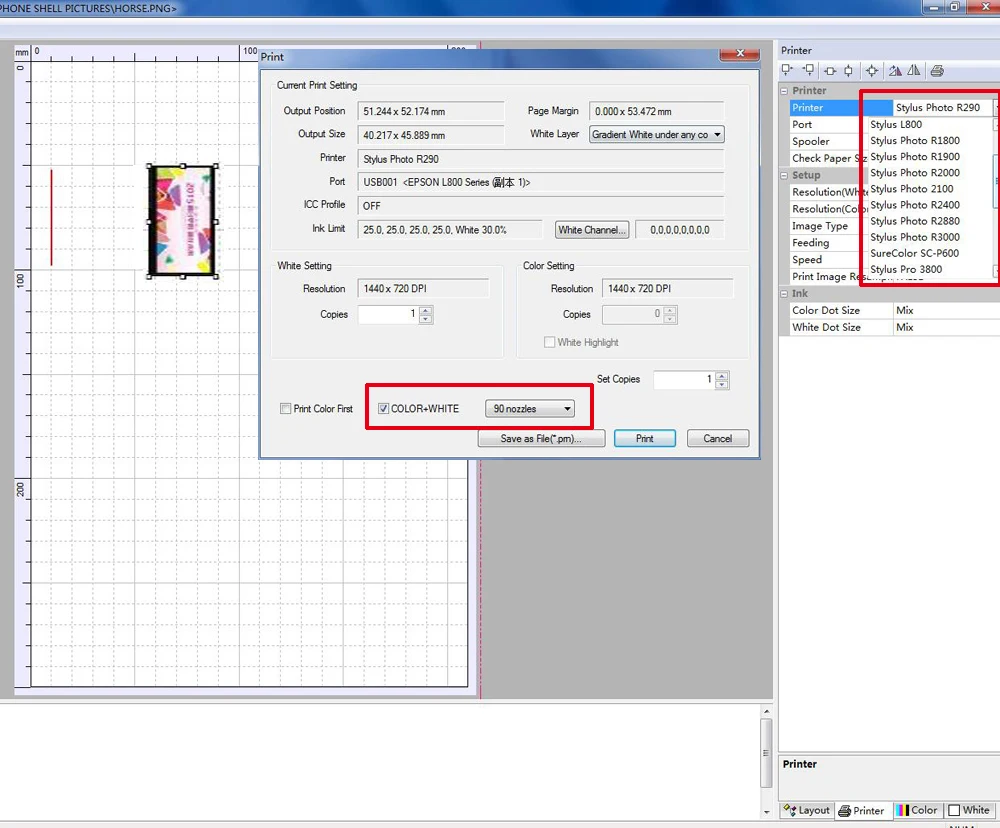Select the Printer property row
Screen dimensions: 1000x828
pos(841,107)
